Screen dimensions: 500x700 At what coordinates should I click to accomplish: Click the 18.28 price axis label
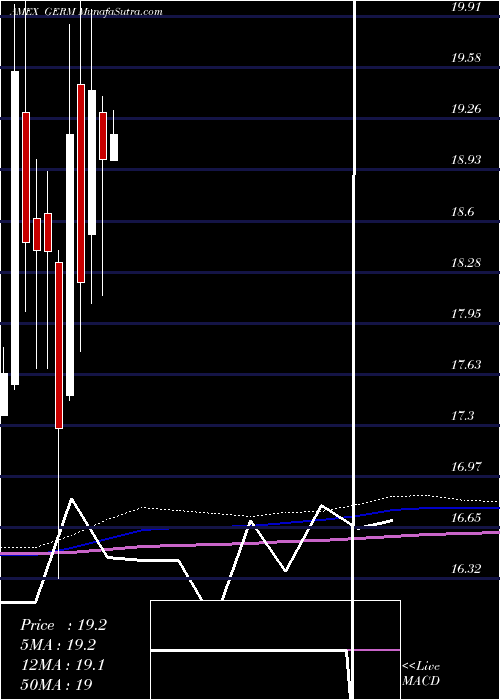click(466, 262)
